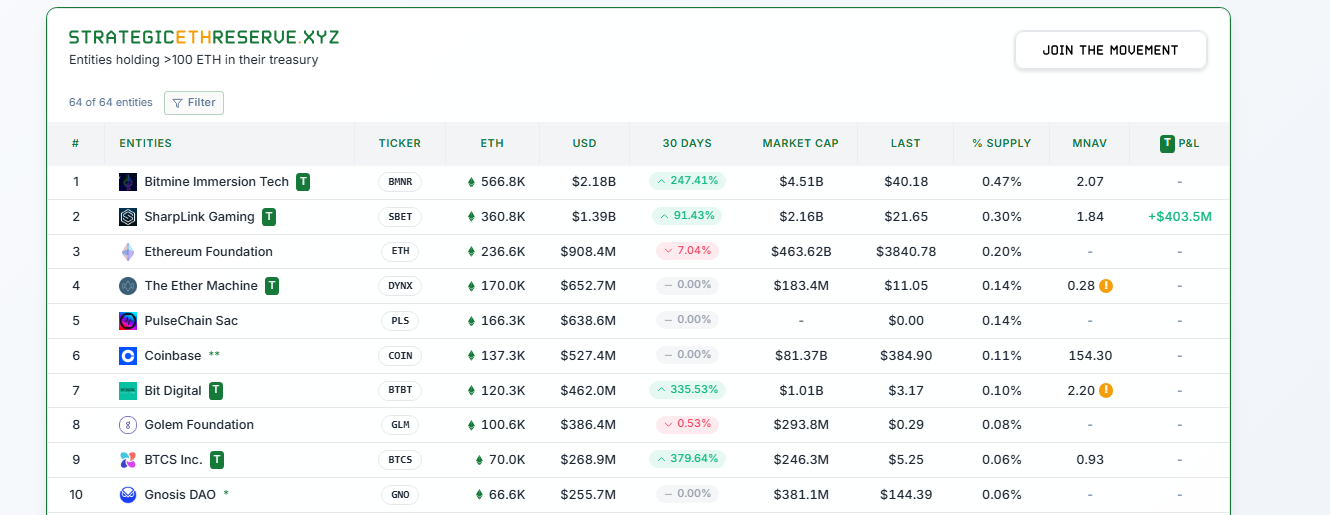Sort by the % Supply column header
Screen dimensions: 1330x515
pos(1002,144)
